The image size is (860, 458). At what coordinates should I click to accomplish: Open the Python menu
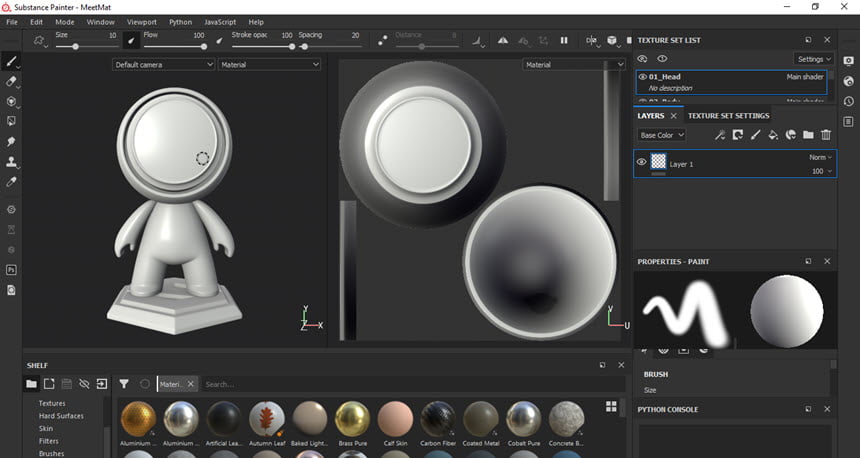[x=180, y=22]
